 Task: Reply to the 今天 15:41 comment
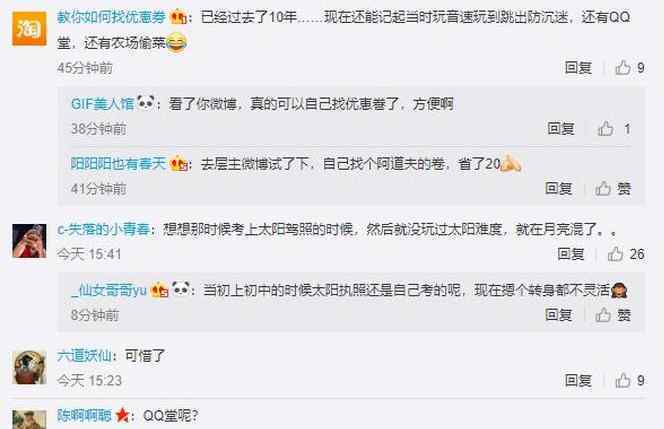click(x=571, y=254)
